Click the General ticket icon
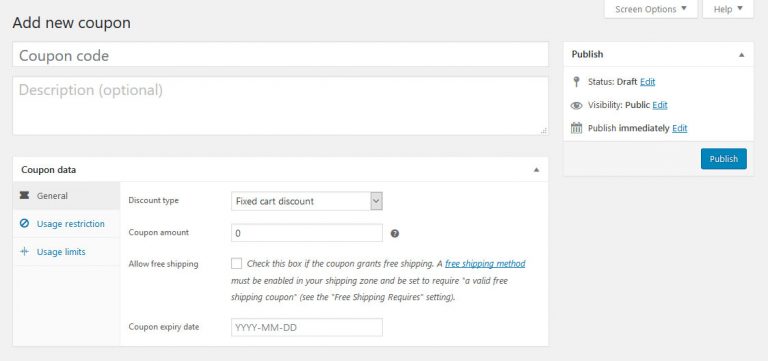Image resolution: width=768 pixels, height=361 pixels. (x=24, y=195)
